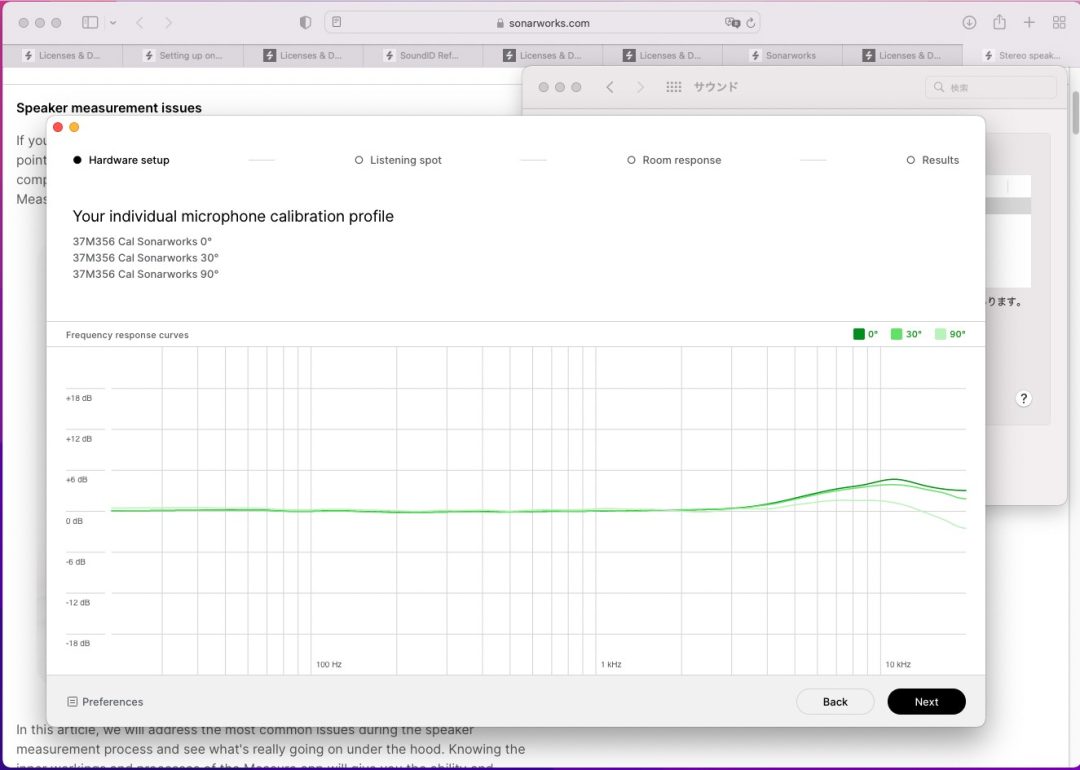1080x770 pixels.
Task: Show the Safari tab overview grid
Action: click(1059, 23)
